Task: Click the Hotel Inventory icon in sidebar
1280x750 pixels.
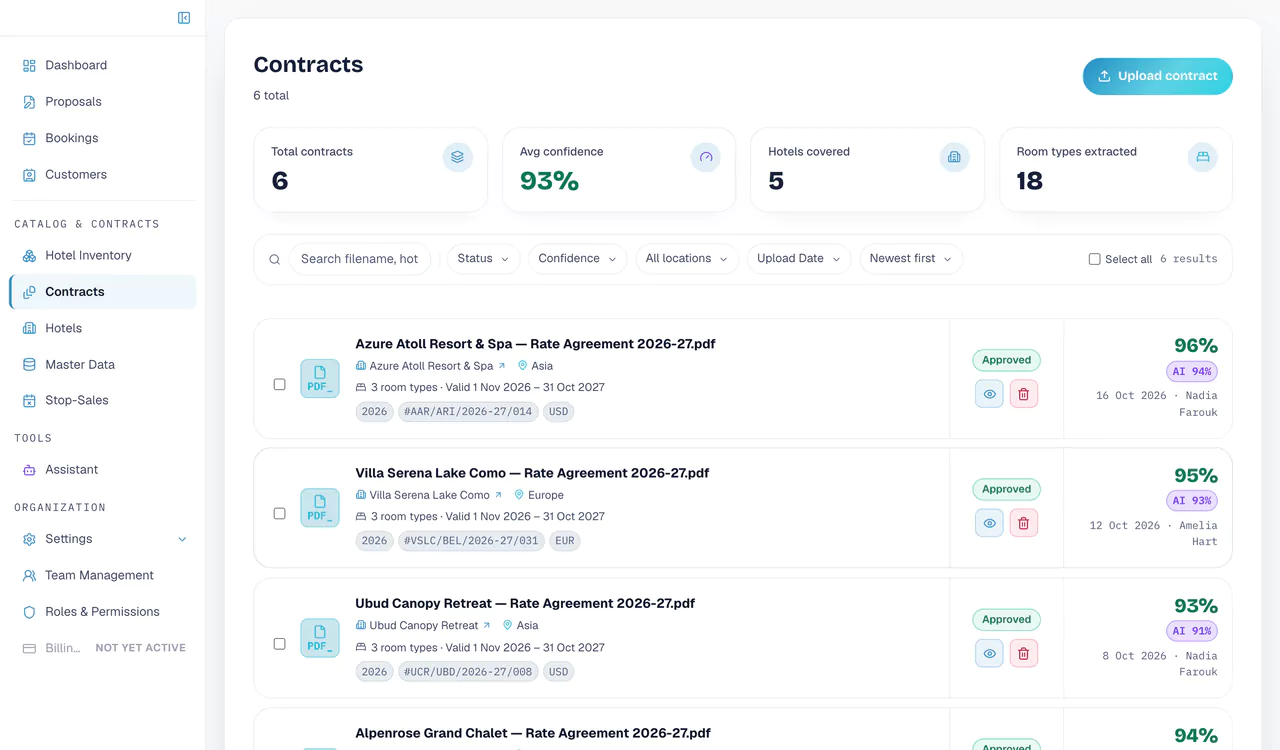Action: (29, 255)
